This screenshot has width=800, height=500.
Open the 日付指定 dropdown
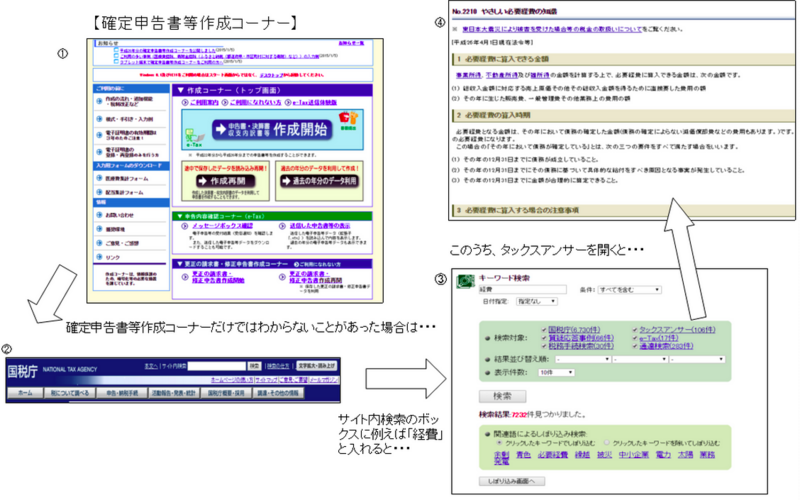tap(536, 302)
